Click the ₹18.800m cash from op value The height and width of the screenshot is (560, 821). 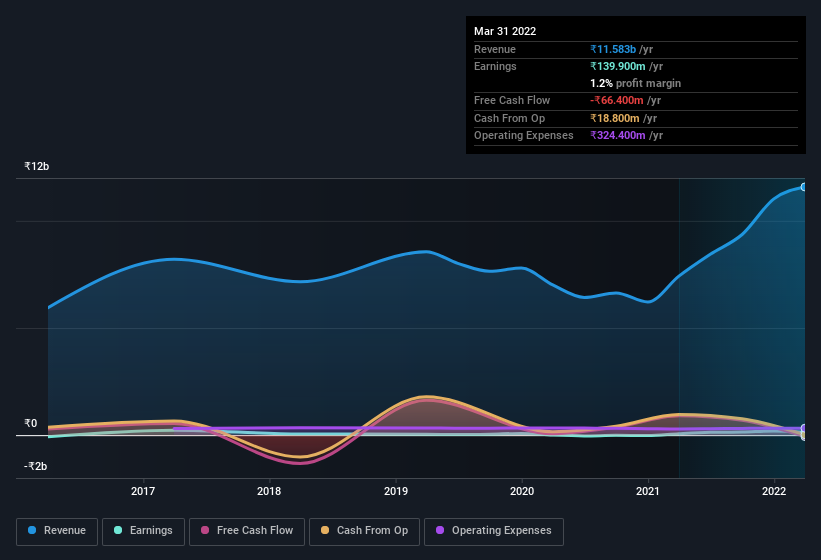[615, 118]
